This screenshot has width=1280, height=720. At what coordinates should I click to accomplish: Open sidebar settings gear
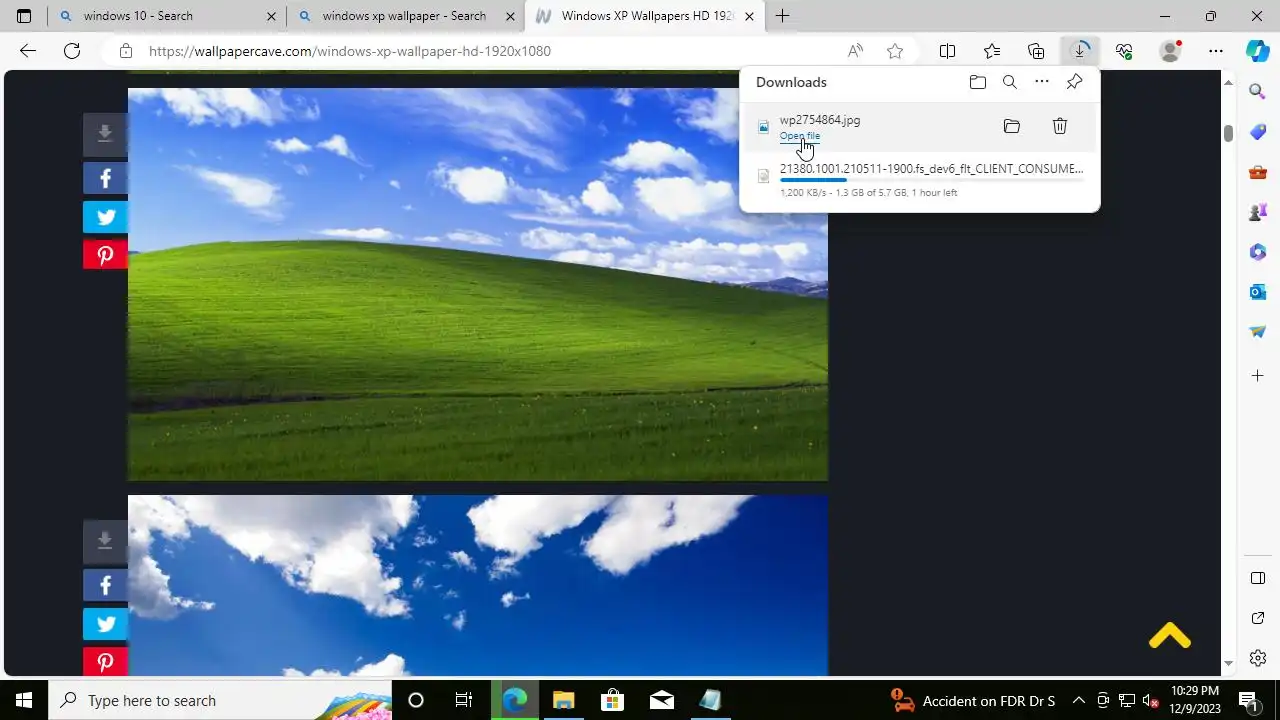pos(1258,658)
